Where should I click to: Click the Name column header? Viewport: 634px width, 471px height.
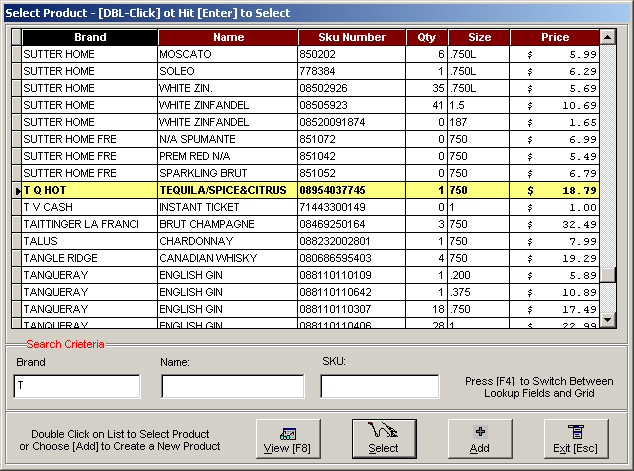tap(228, 37)
